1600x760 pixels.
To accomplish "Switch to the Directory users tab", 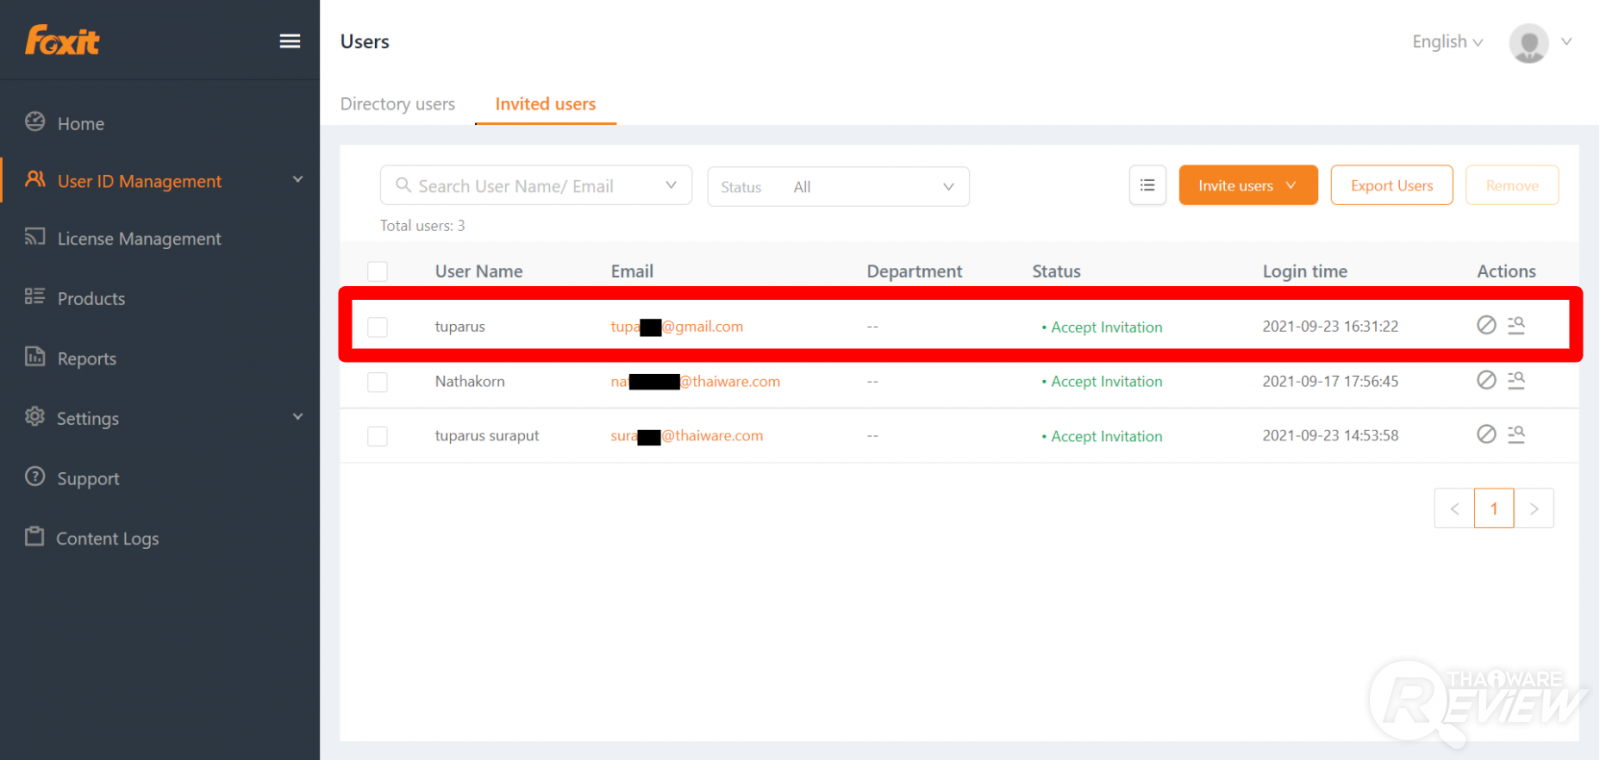I will pos(397,104).
